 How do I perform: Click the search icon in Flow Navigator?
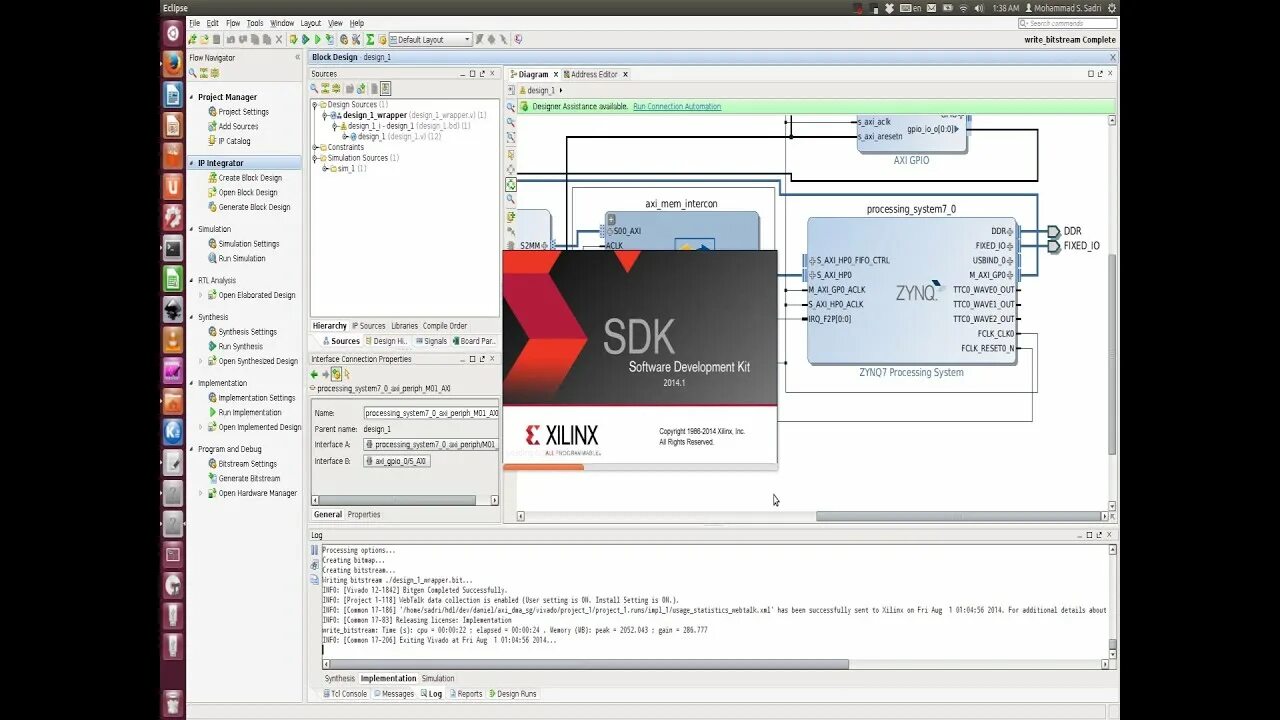coord(193,73)
